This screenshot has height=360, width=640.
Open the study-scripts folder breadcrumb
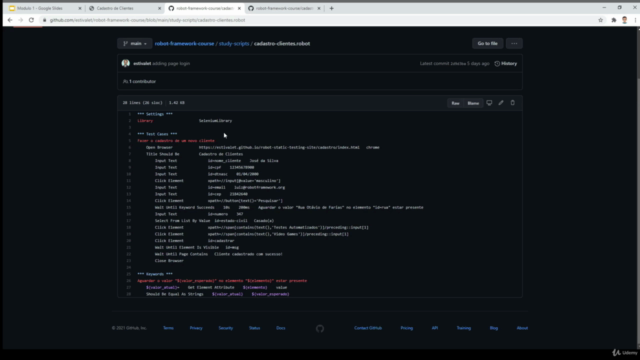click(234, 44)
